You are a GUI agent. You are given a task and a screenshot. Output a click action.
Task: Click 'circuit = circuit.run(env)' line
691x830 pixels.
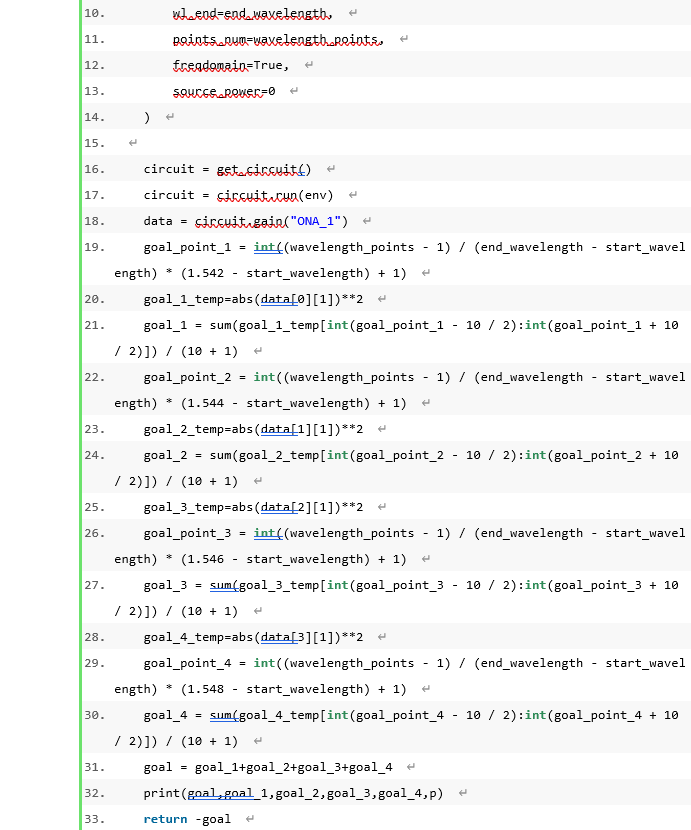tap(238, 195)
